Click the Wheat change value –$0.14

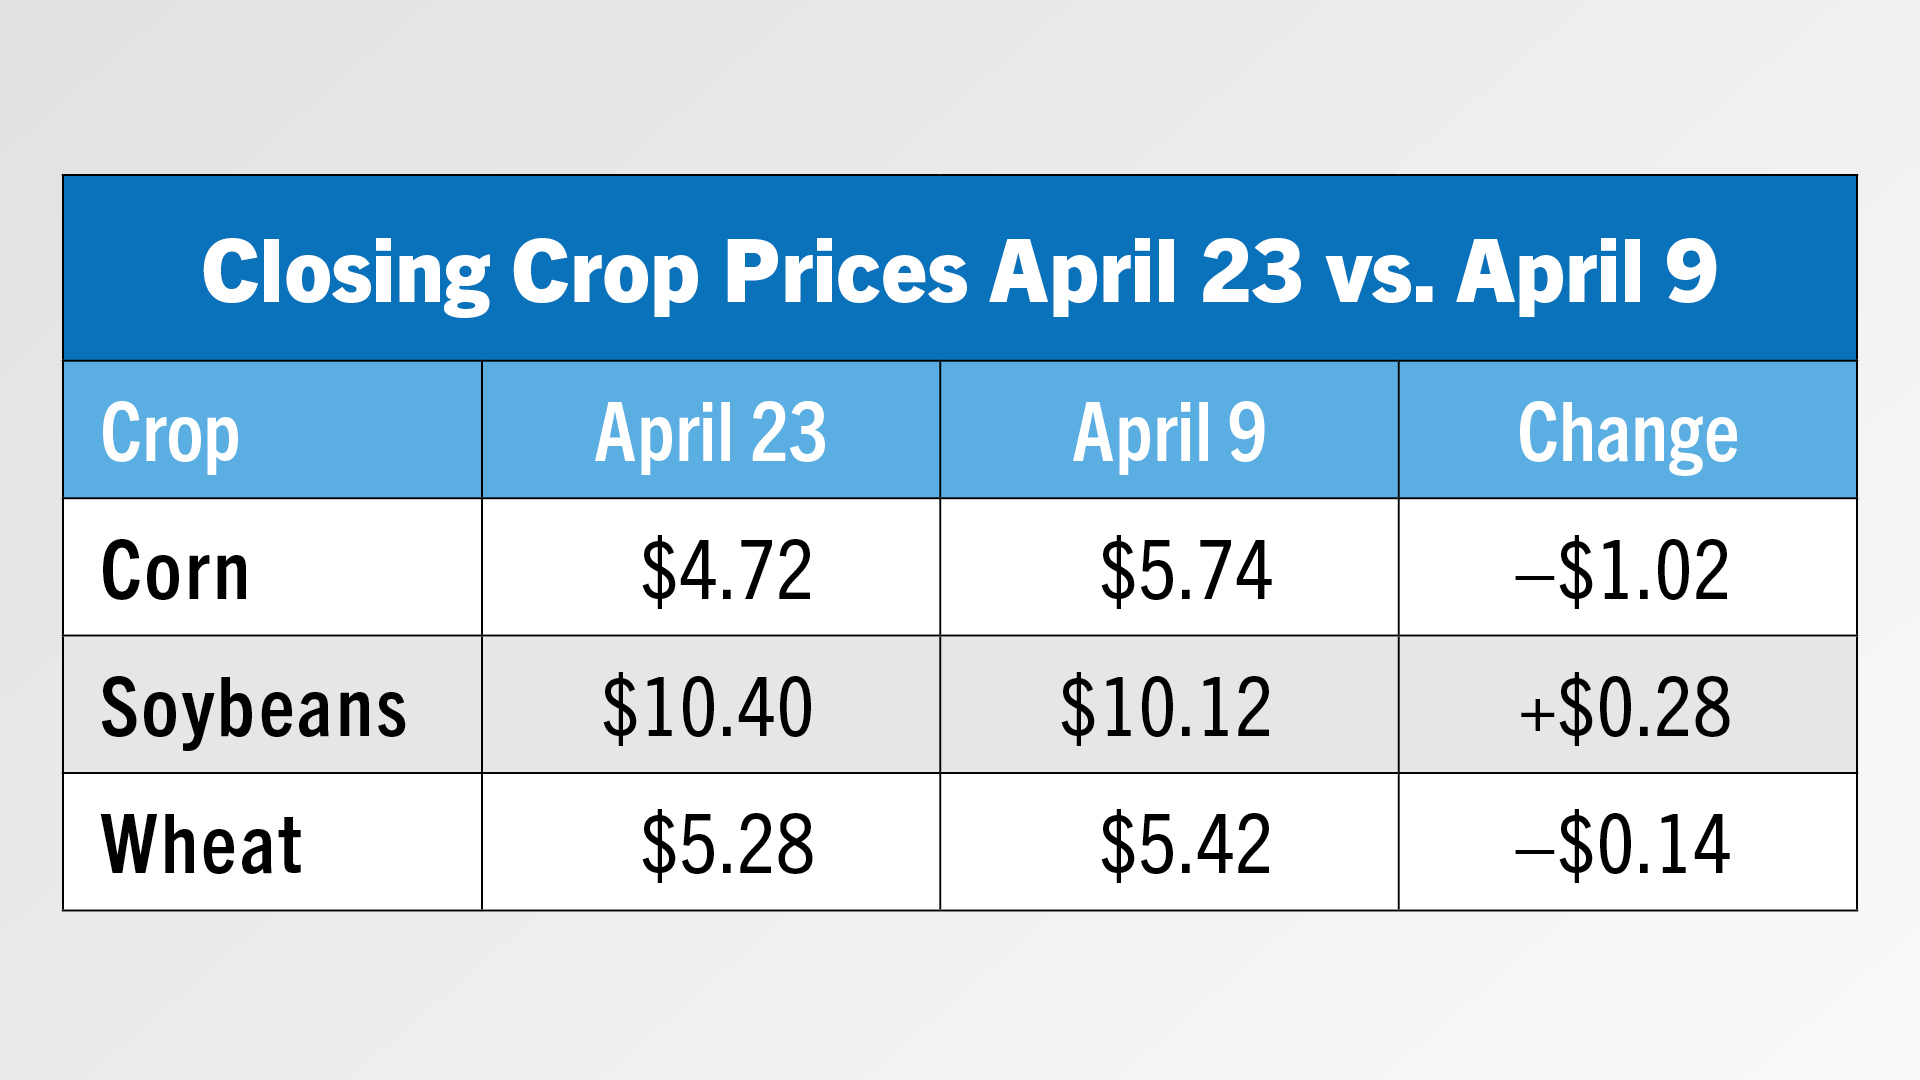click(1622, 844)
